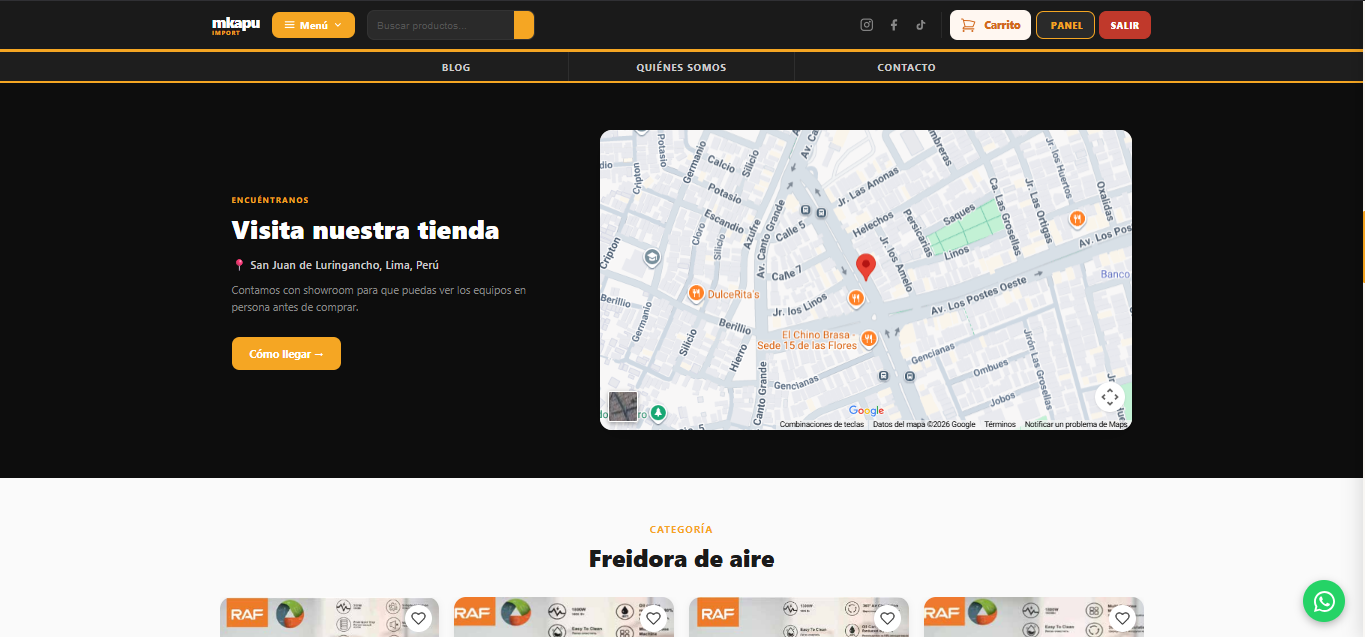Click the Banco label on the map
The width and height of the screenshot is (1365, 637).
(1115, 274)
